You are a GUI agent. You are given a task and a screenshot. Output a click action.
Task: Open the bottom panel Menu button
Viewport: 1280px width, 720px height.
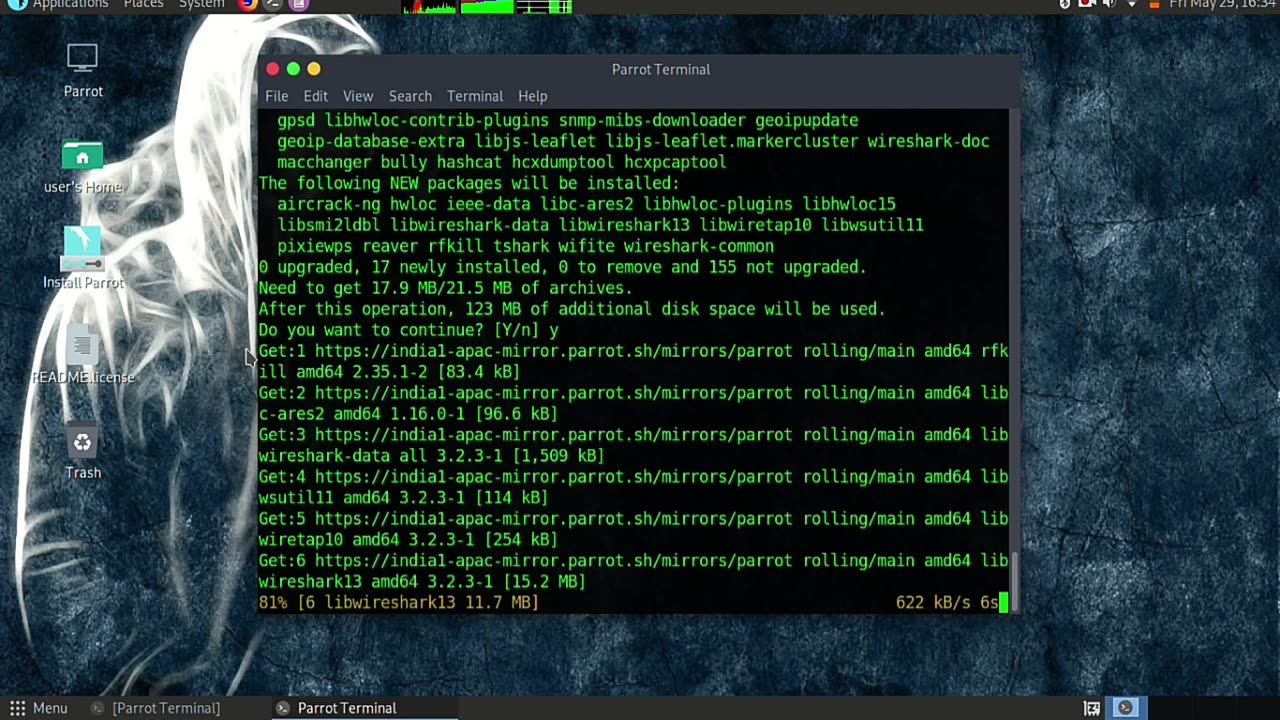click(38, 708)
